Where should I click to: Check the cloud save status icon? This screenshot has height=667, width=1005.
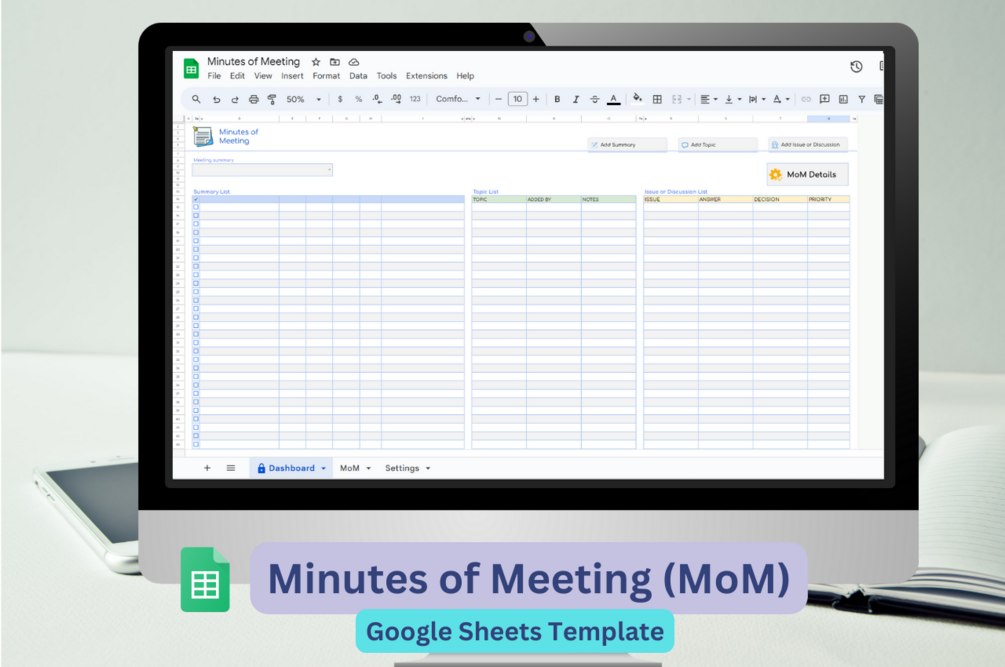pyautogui.click(x=354, y=62)
